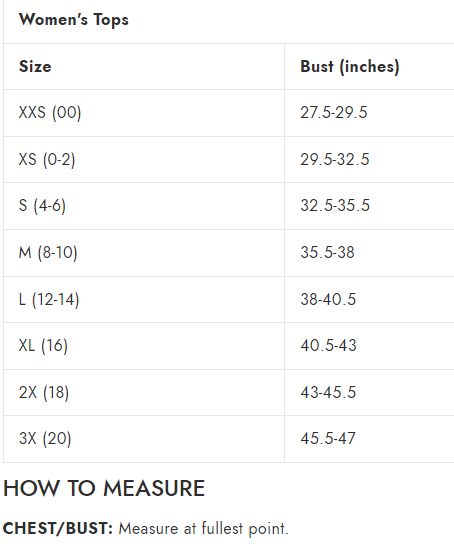Click the CHEST/BUST measuring instruction text

click(146, 529)
